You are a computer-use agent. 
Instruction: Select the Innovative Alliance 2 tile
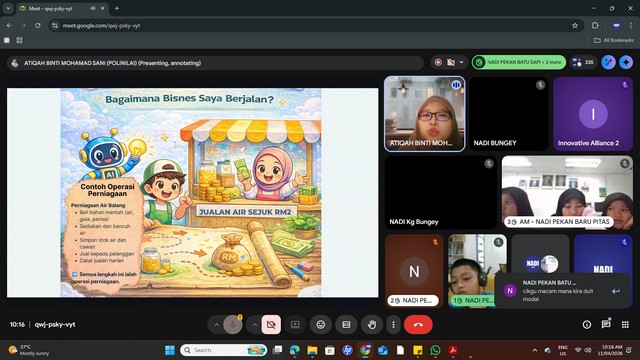pos(593,114)
